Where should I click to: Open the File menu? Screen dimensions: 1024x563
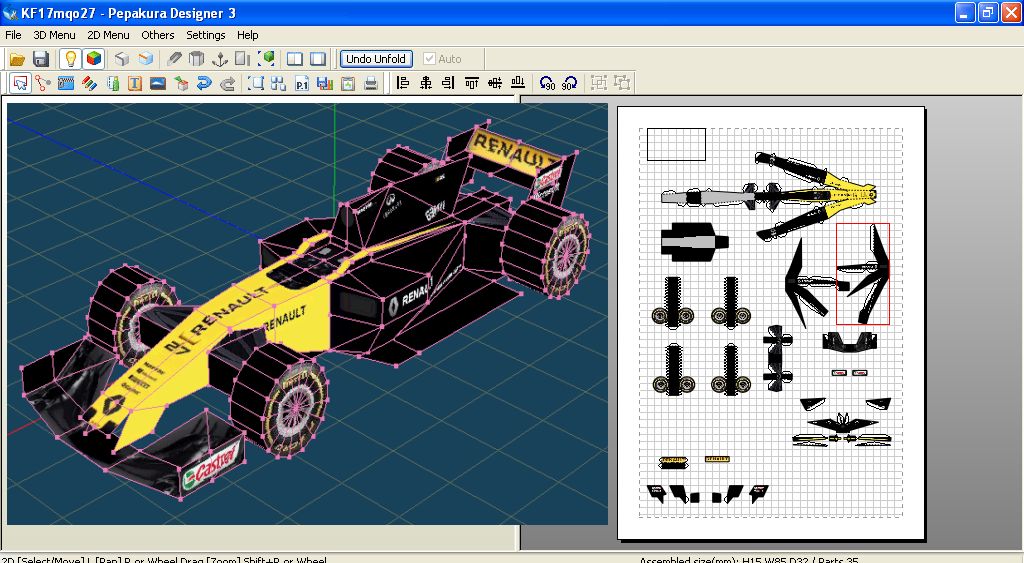pyautogui.click(x=13, y=35)
